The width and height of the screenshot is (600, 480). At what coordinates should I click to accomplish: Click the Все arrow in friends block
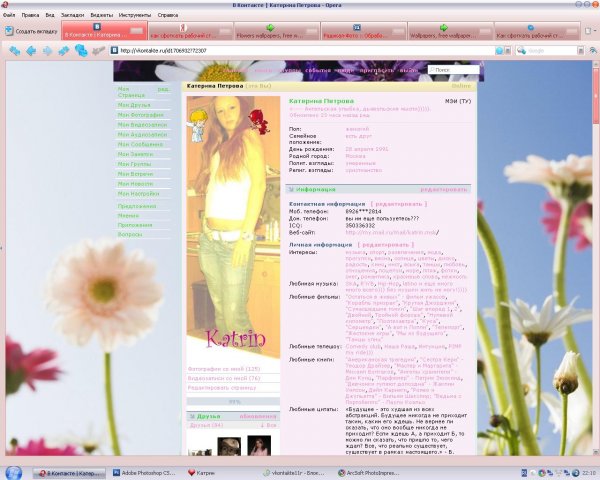(x=268, y=425)
